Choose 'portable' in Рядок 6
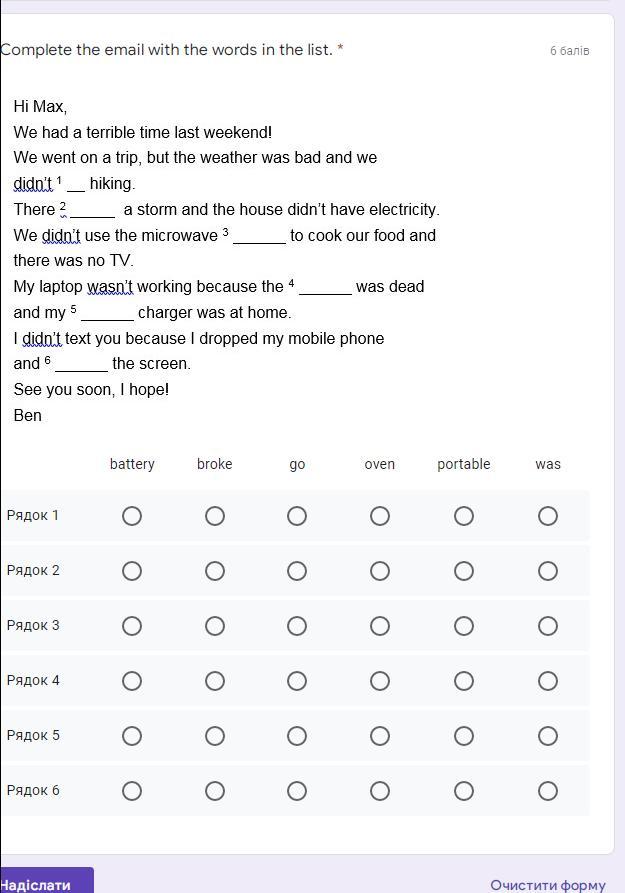 [x=464, y=791]
